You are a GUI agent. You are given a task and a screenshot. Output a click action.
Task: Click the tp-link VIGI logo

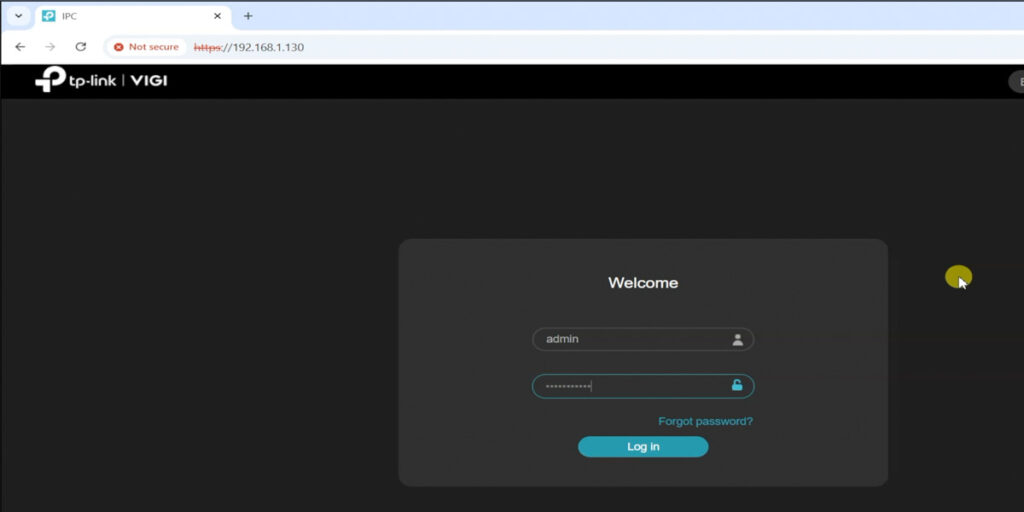point(100,80)
